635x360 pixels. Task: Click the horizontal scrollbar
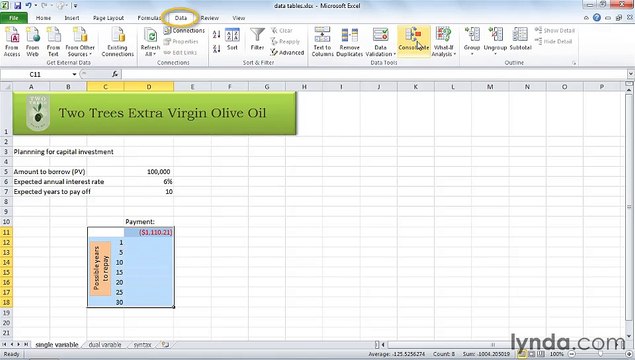[x=493, y=345]
